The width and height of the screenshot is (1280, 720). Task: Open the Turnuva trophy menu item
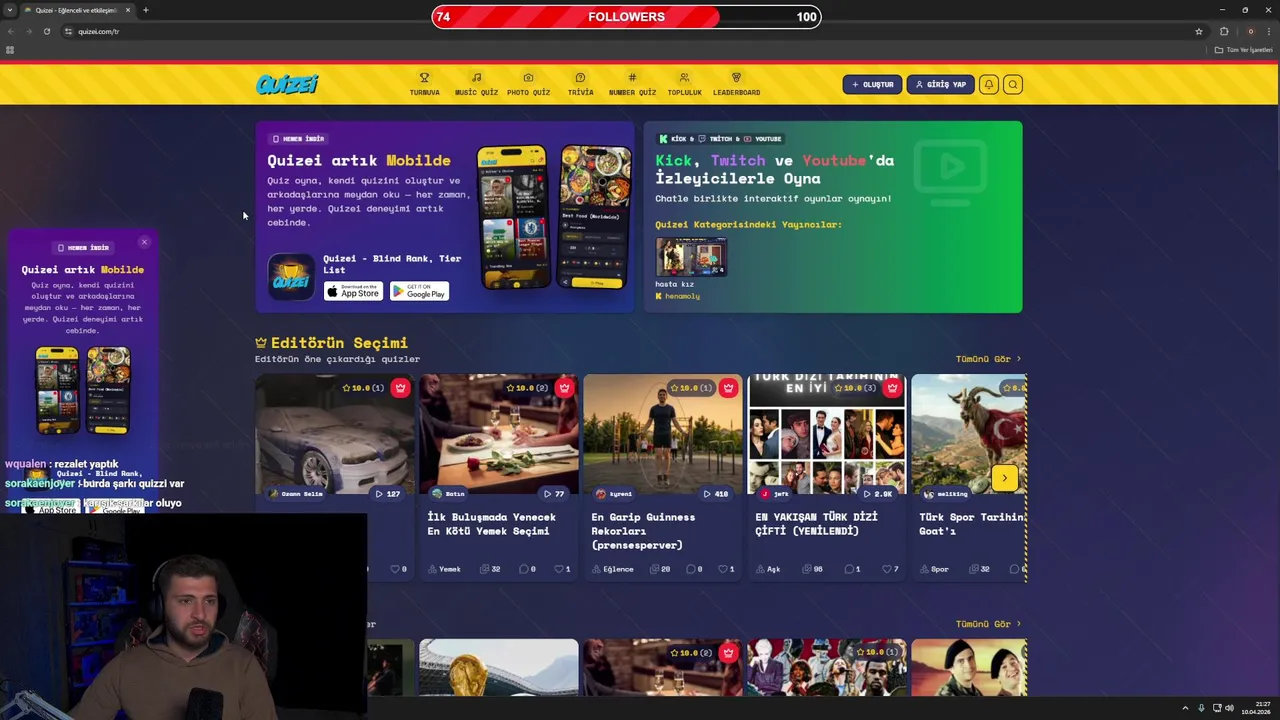tap(424, 84)
